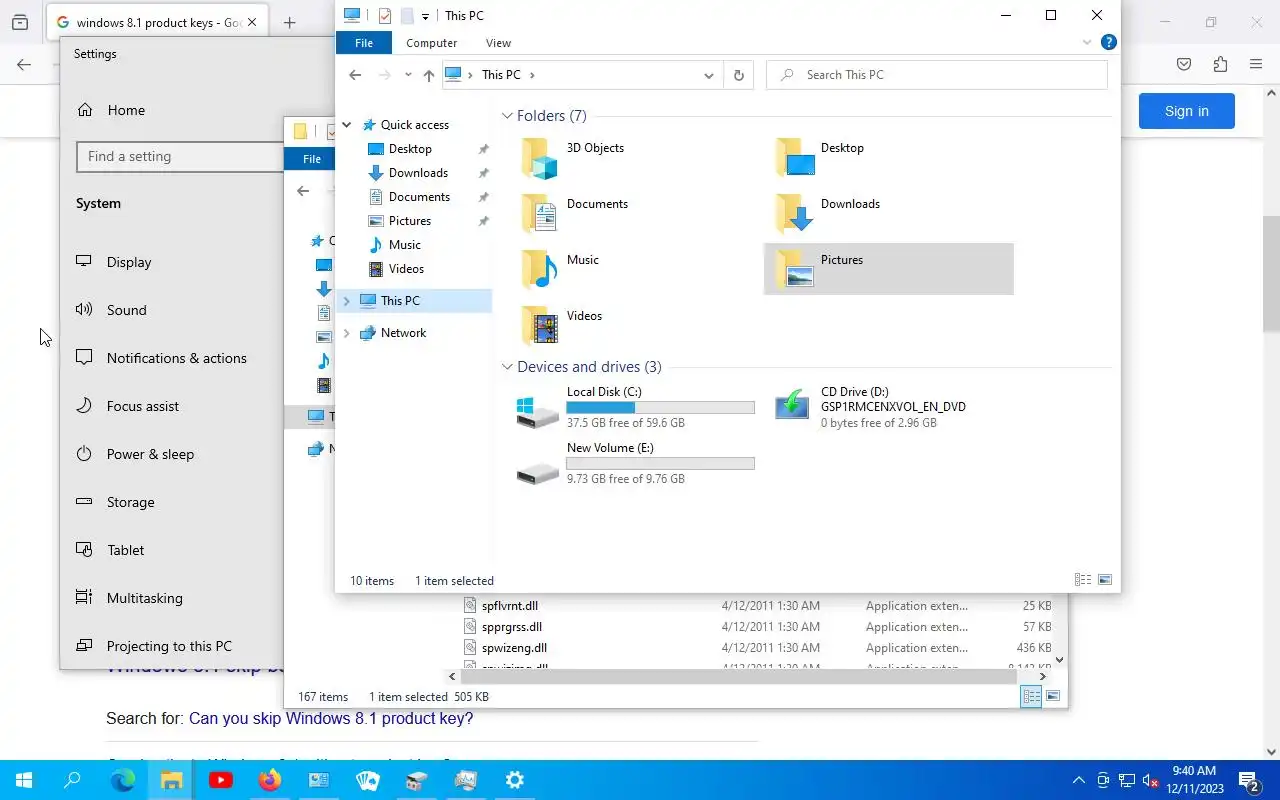Switch to details view in This PC
The image size is (1280, 800).
pyautogui.click(x=1083, y=580)
